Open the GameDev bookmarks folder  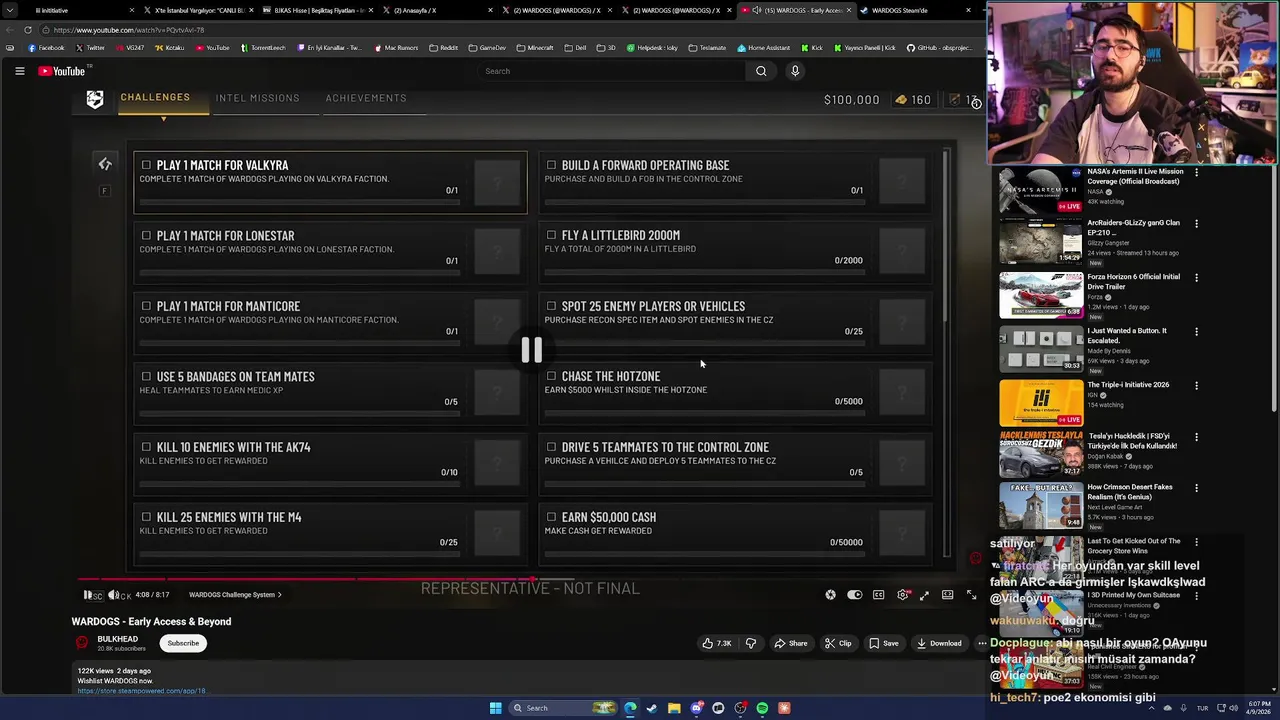tap(487, 48)
